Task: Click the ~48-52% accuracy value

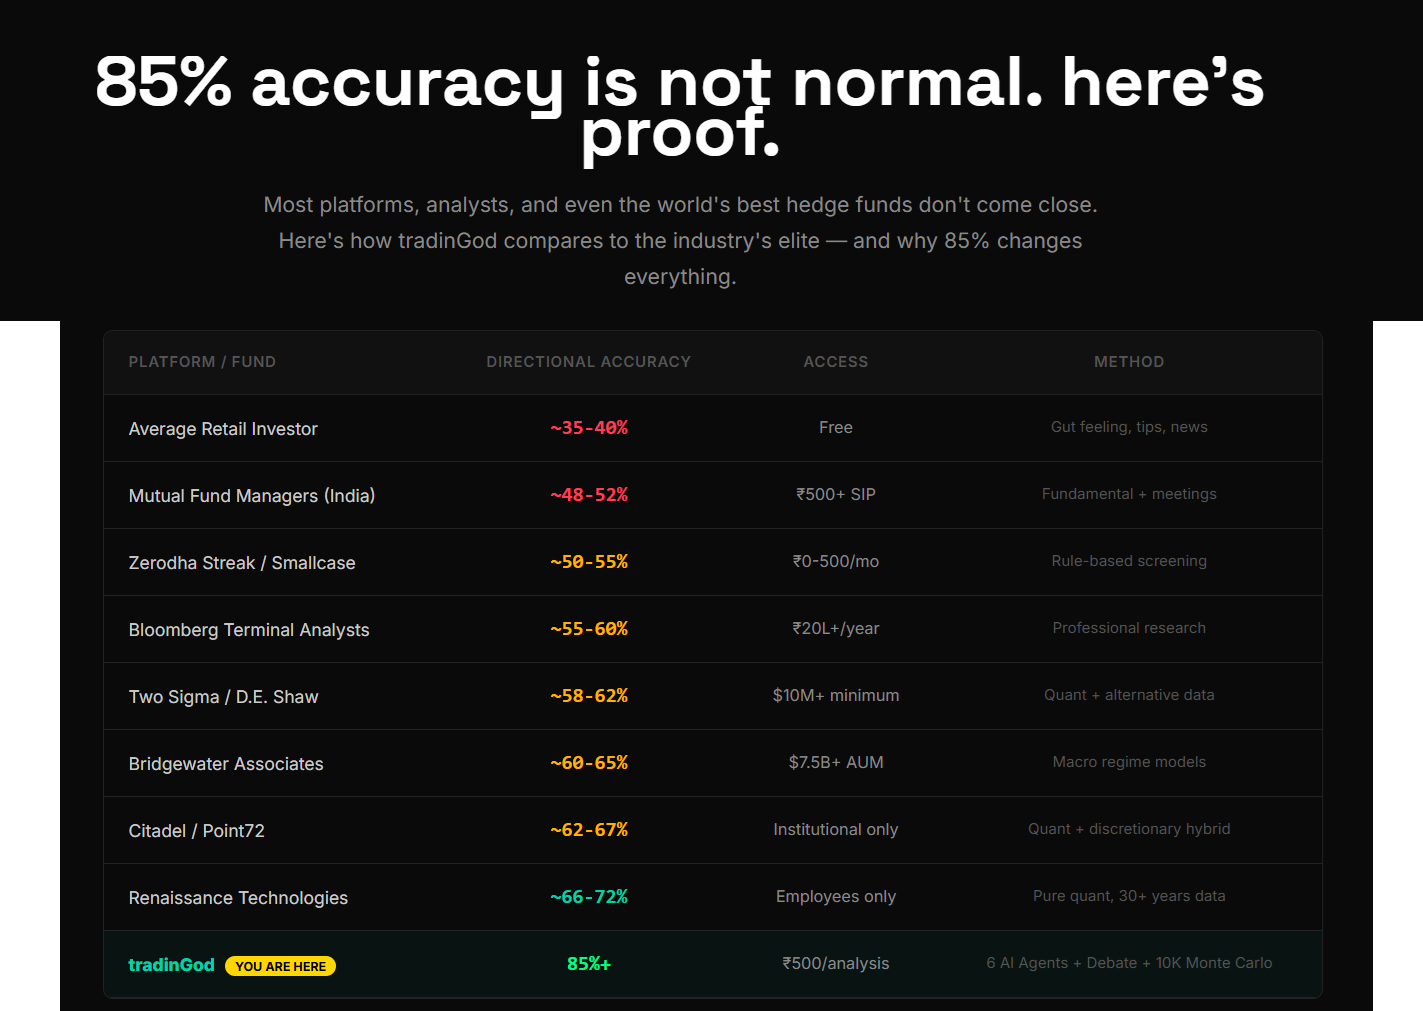Action: pos(588,495)
